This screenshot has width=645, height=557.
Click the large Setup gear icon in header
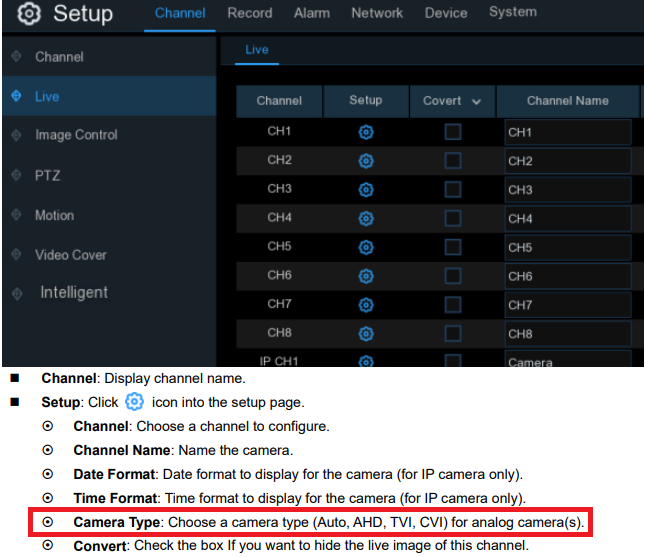(29, 14)
